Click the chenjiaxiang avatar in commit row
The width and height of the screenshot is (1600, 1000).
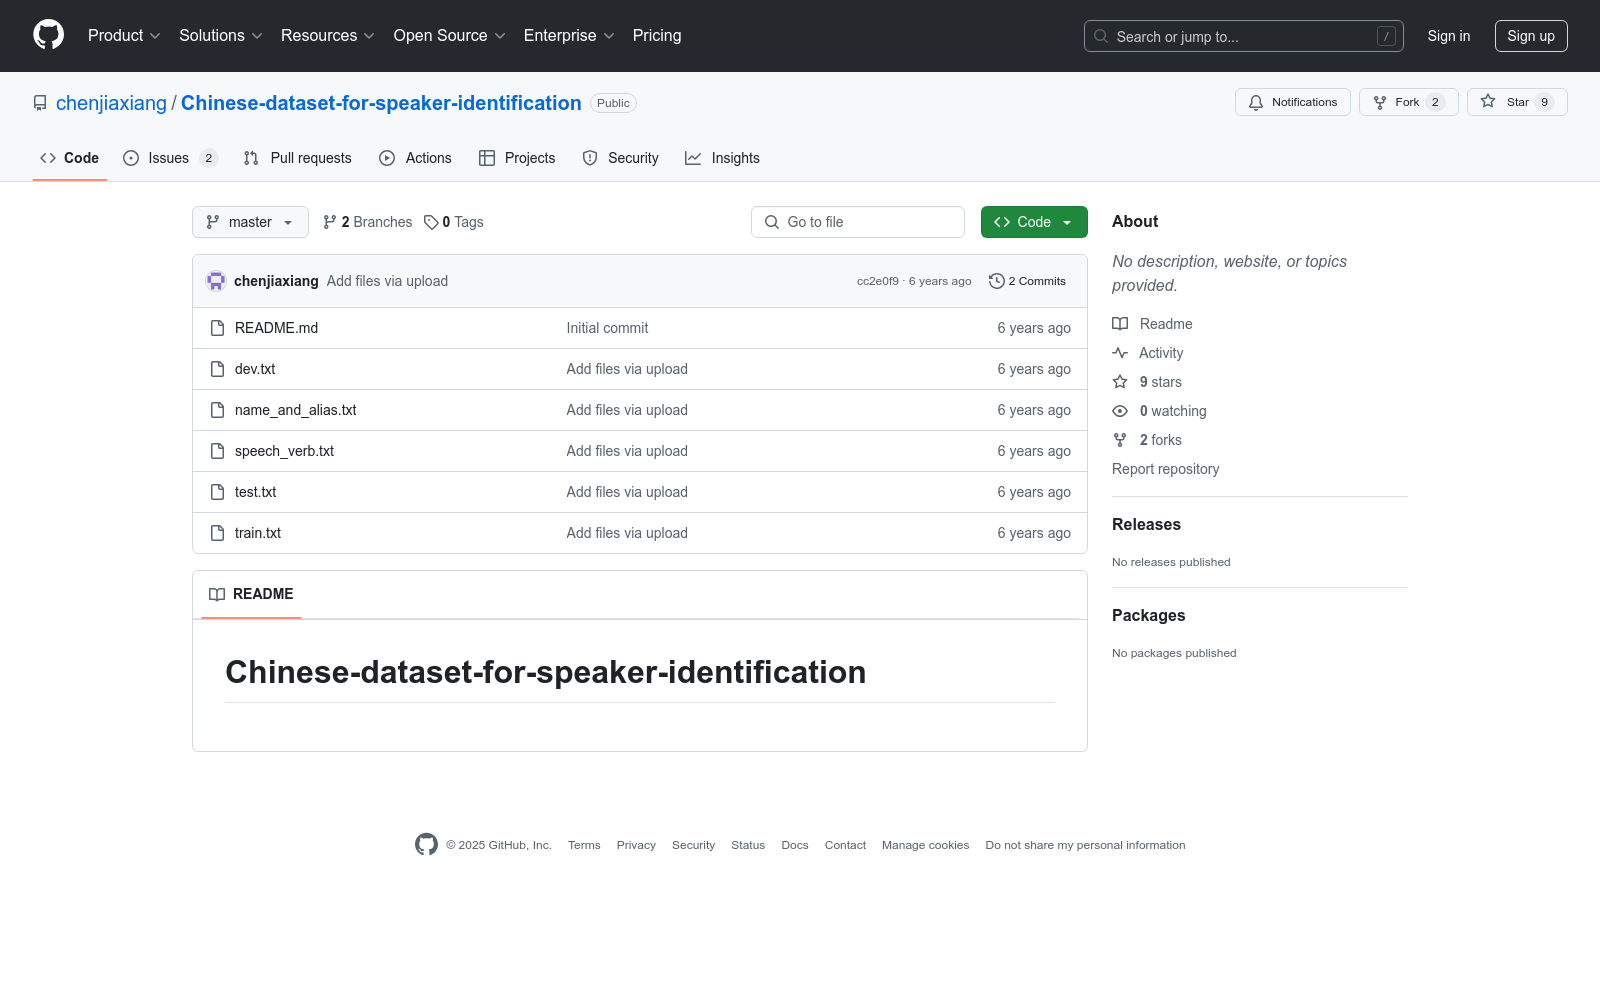click(216, 281)
